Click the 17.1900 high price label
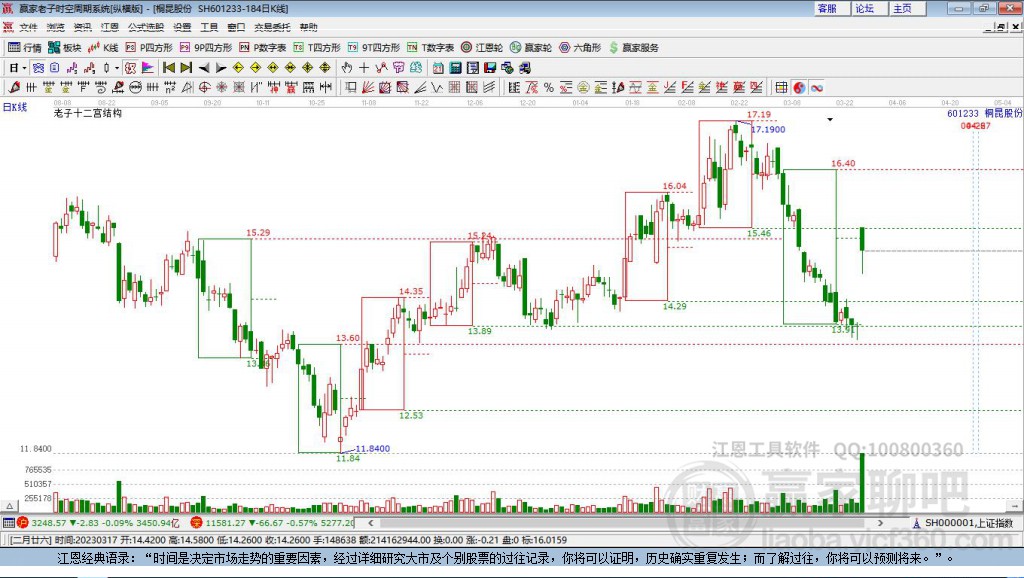Image resolution: width=1024 pixels, height=578 pixels. coord(768,129)
